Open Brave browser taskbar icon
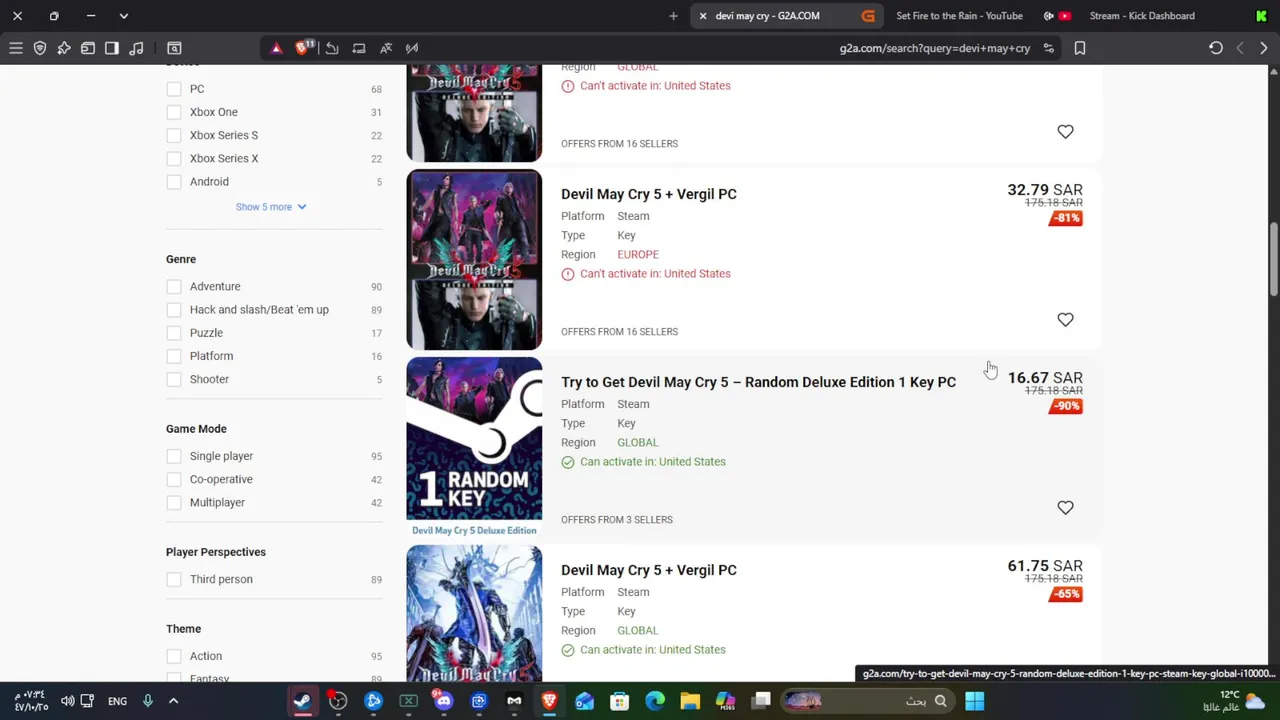Viewport: 1280px width, 720px height. pos(549,701)
